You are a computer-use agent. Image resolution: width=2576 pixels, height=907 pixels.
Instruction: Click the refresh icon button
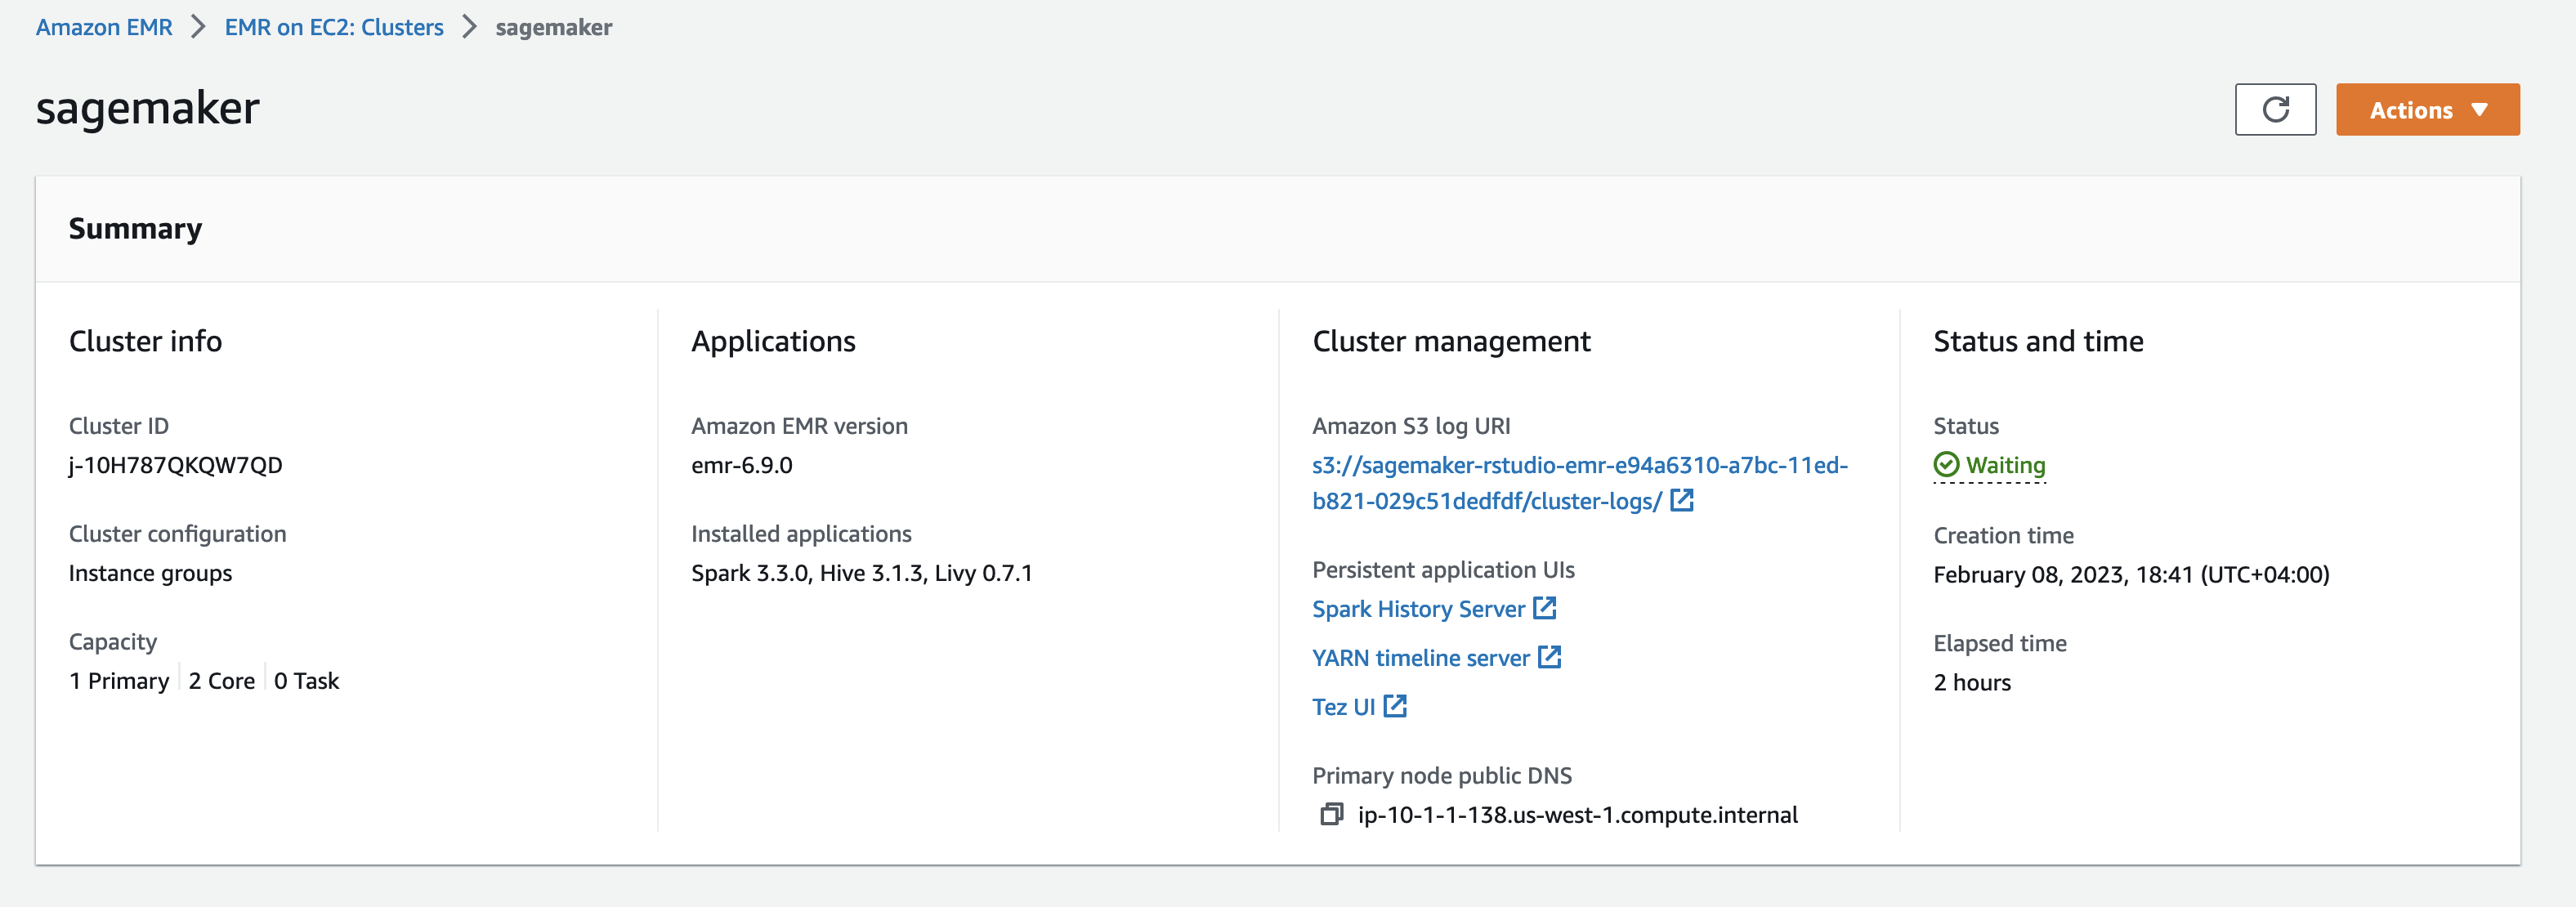(x=2275, y=109)
